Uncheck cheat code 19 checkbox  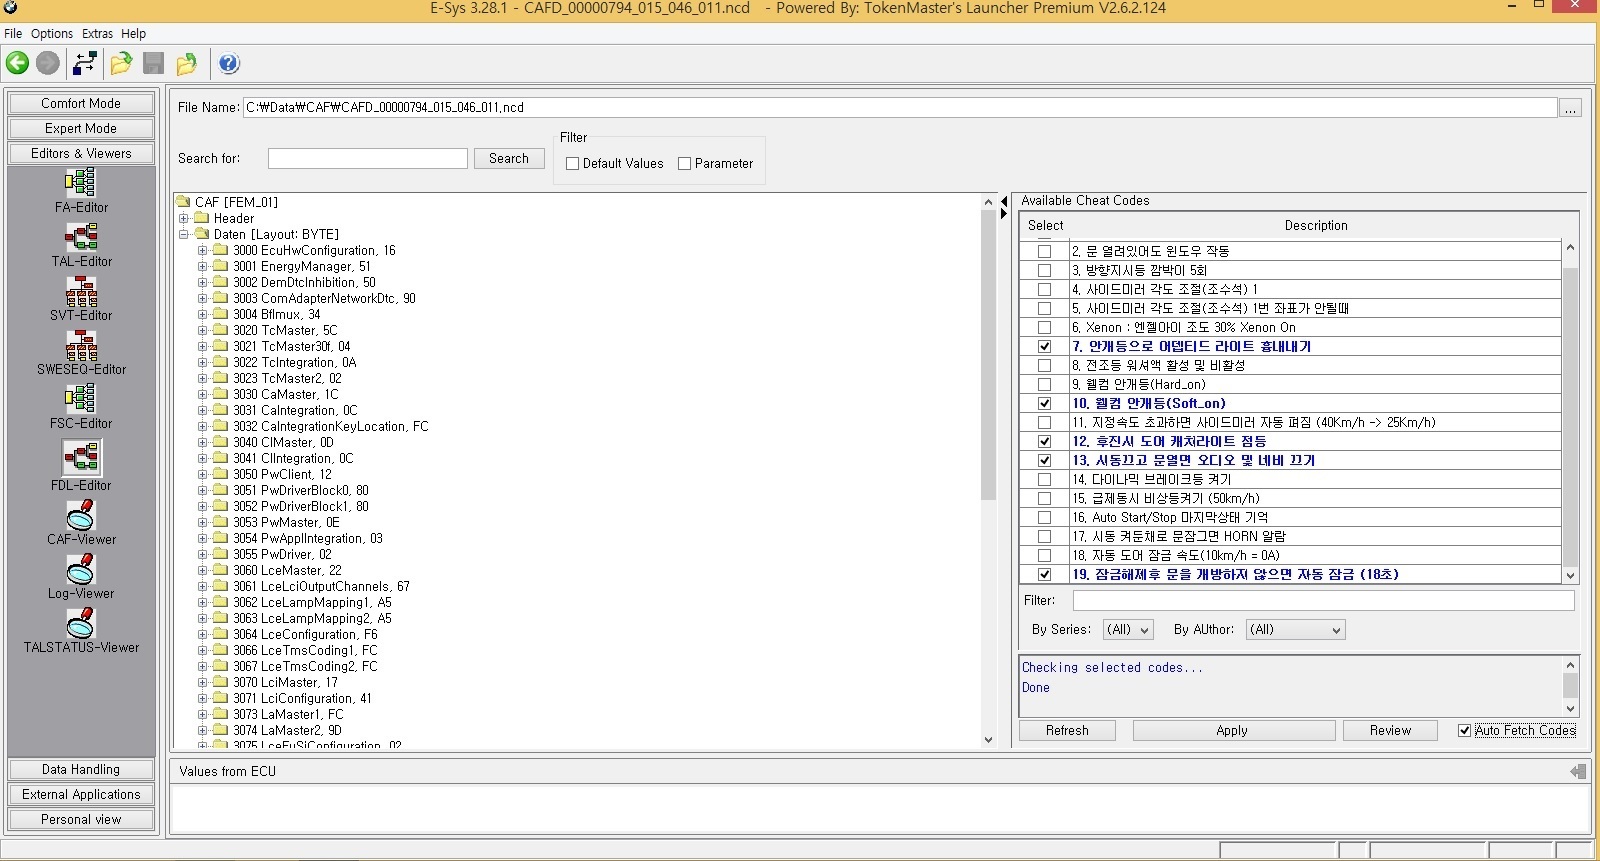coord(1044,574)
